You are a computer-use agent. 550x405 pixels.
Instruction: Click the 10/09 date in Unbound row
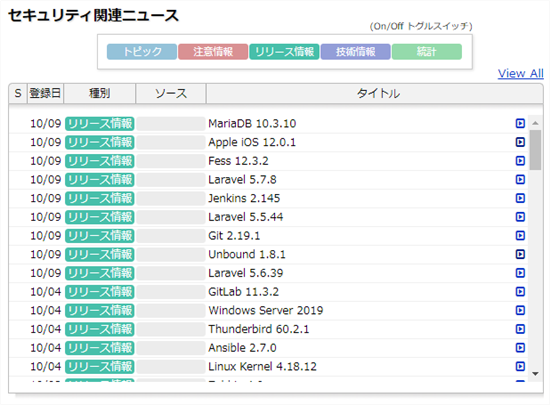[46, 254]
